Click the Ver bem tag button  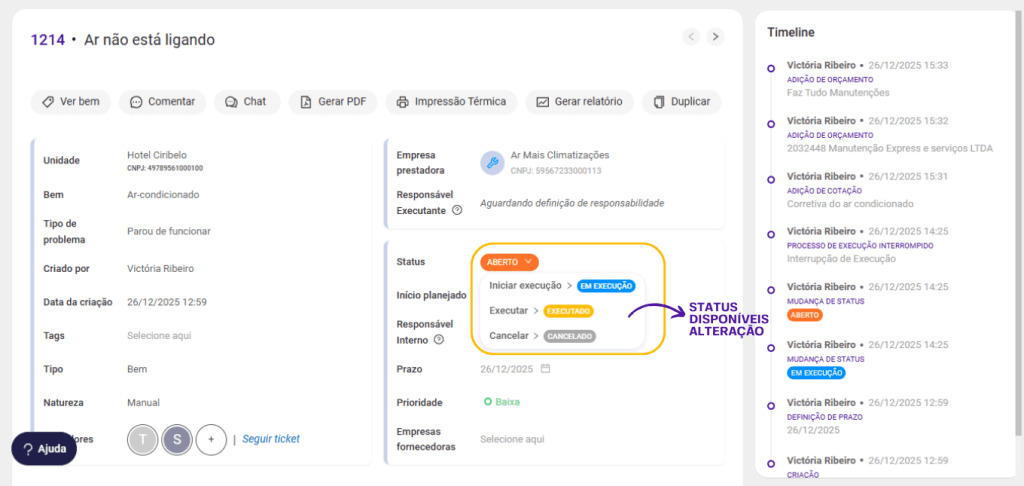tap(70, 102)
